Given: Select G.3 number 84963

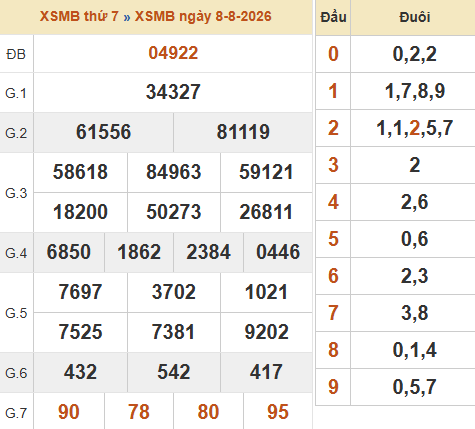Looking at the screenshot, I should point(174,172).
